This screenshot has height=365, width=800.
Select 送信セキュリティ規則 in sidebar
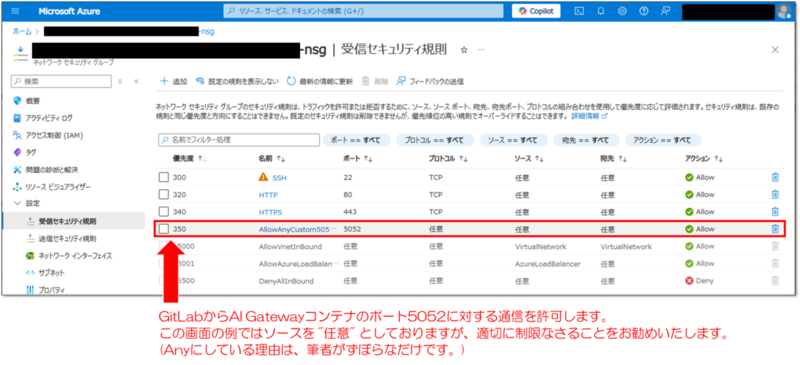pyautogui.click(x=67, y=238)
